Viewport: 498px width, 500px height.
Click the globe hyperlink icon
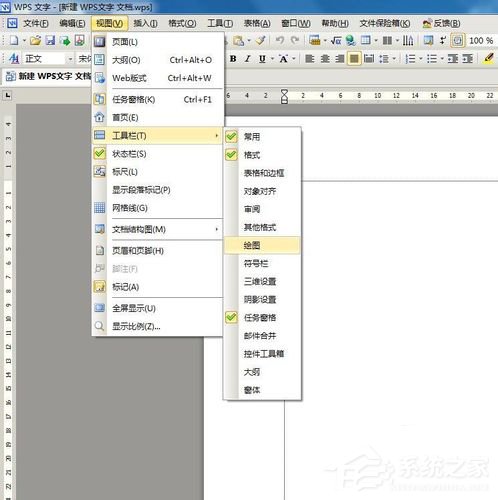350,41
